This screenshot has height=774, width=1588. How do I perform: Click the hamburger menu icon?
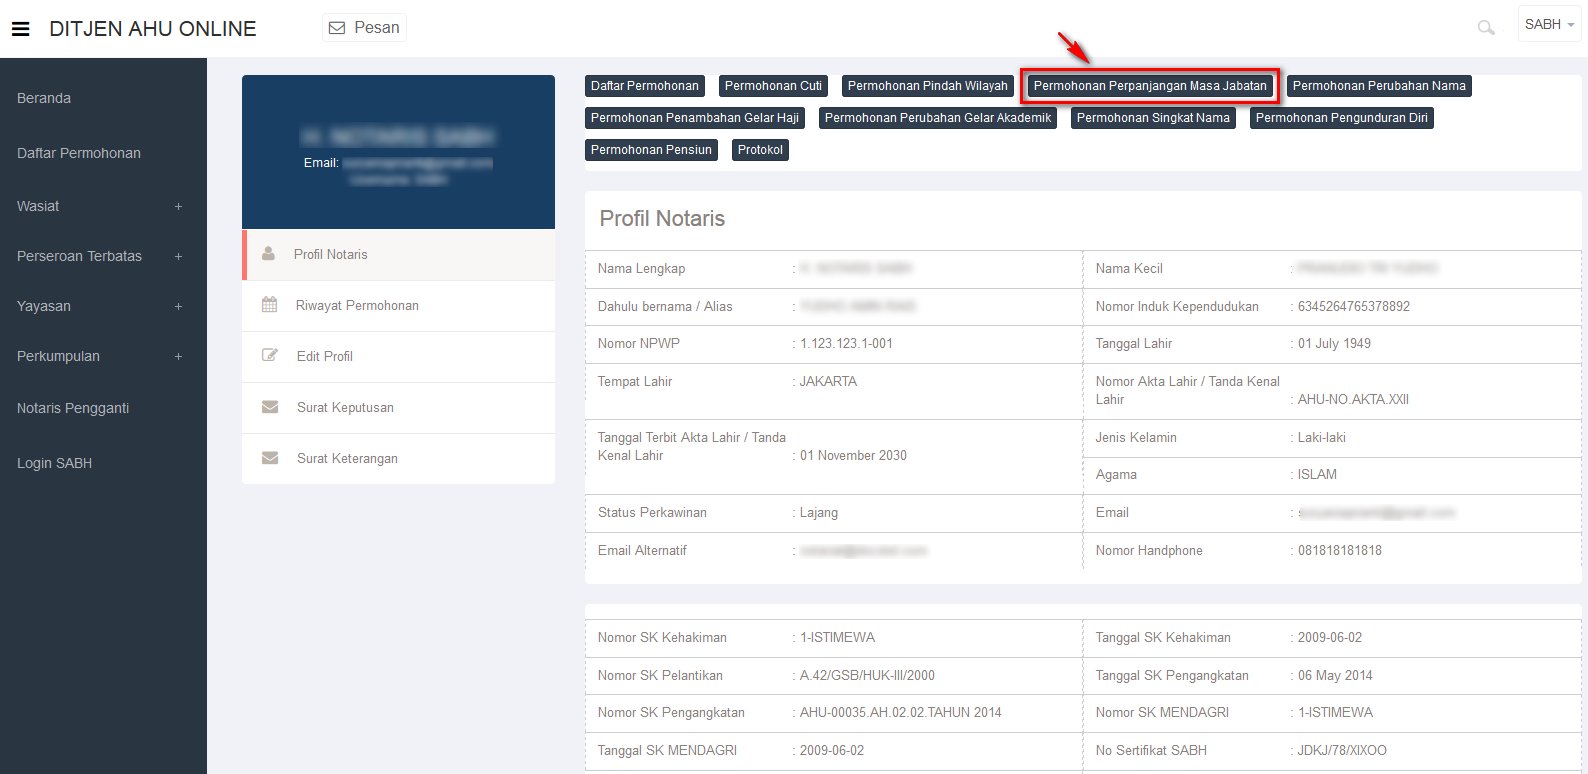(20, 29)
